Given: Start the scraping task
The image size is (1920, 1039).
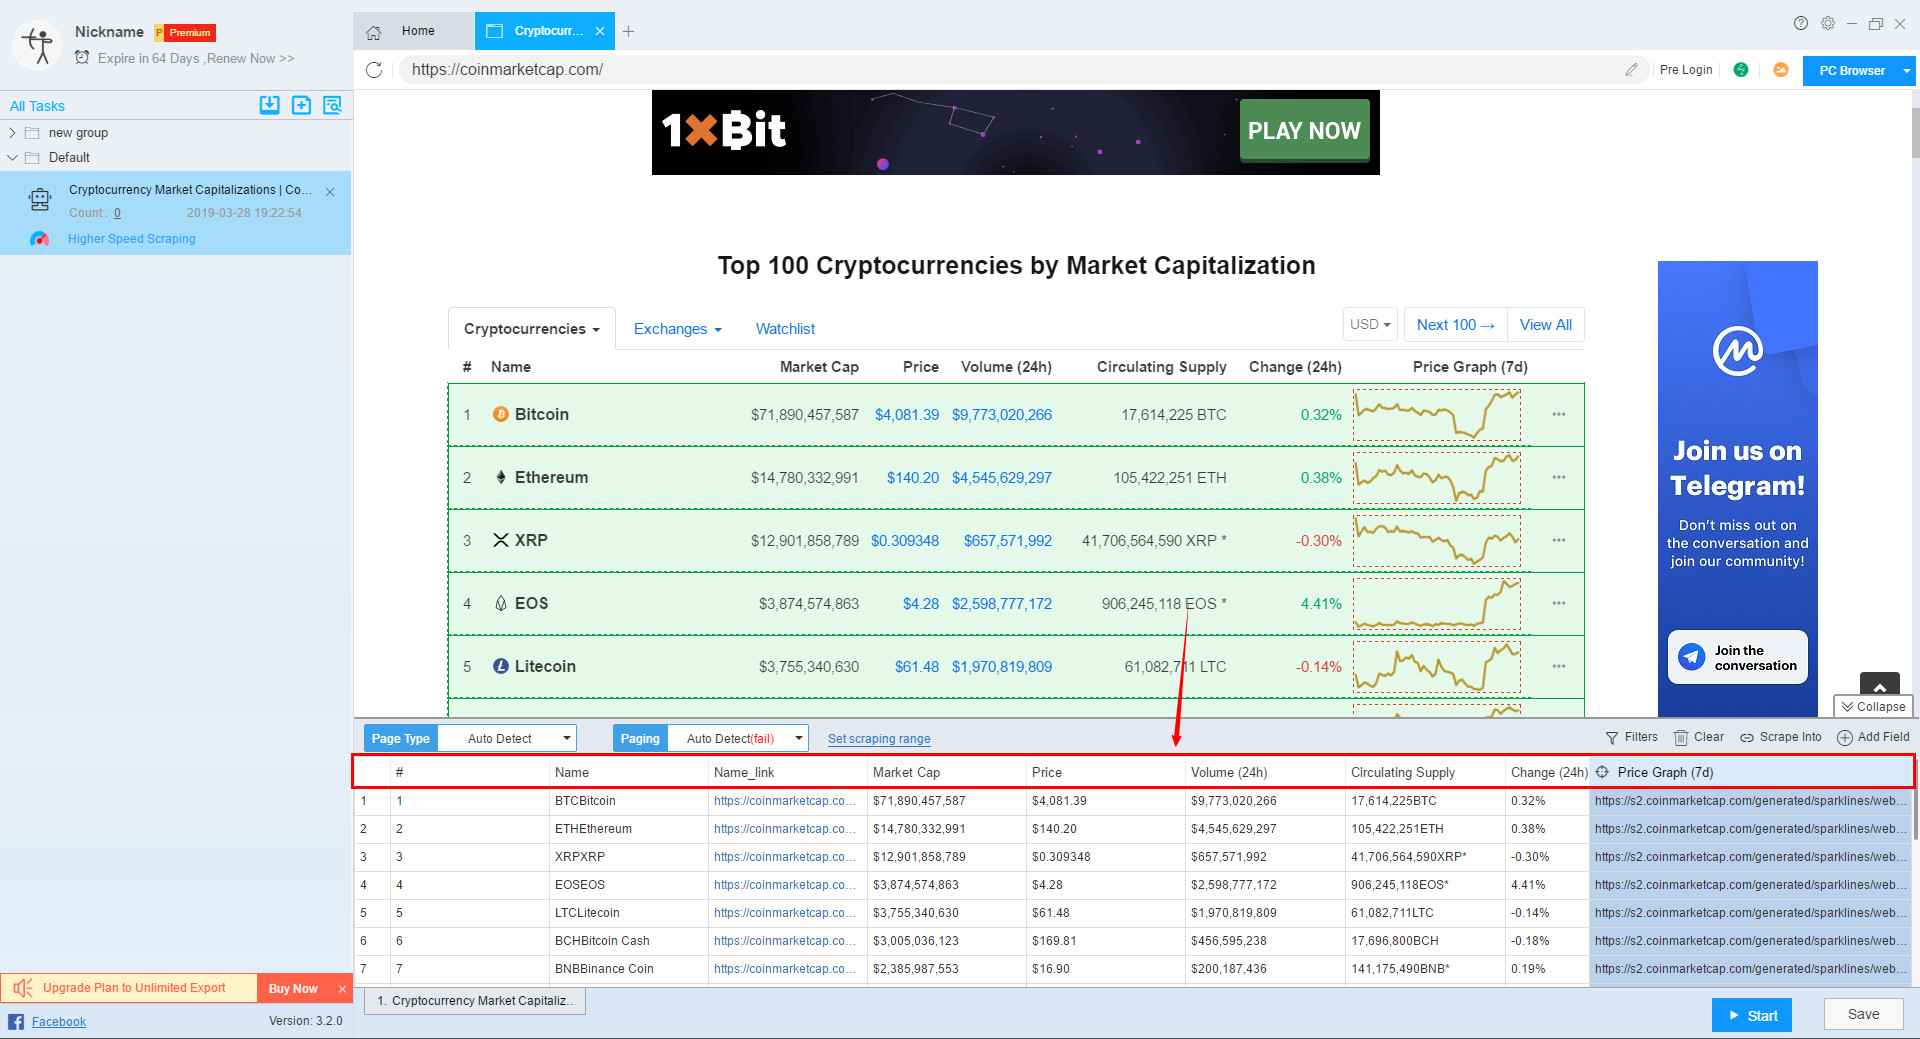Looking at the screenshot, I should (1751, 1014).
